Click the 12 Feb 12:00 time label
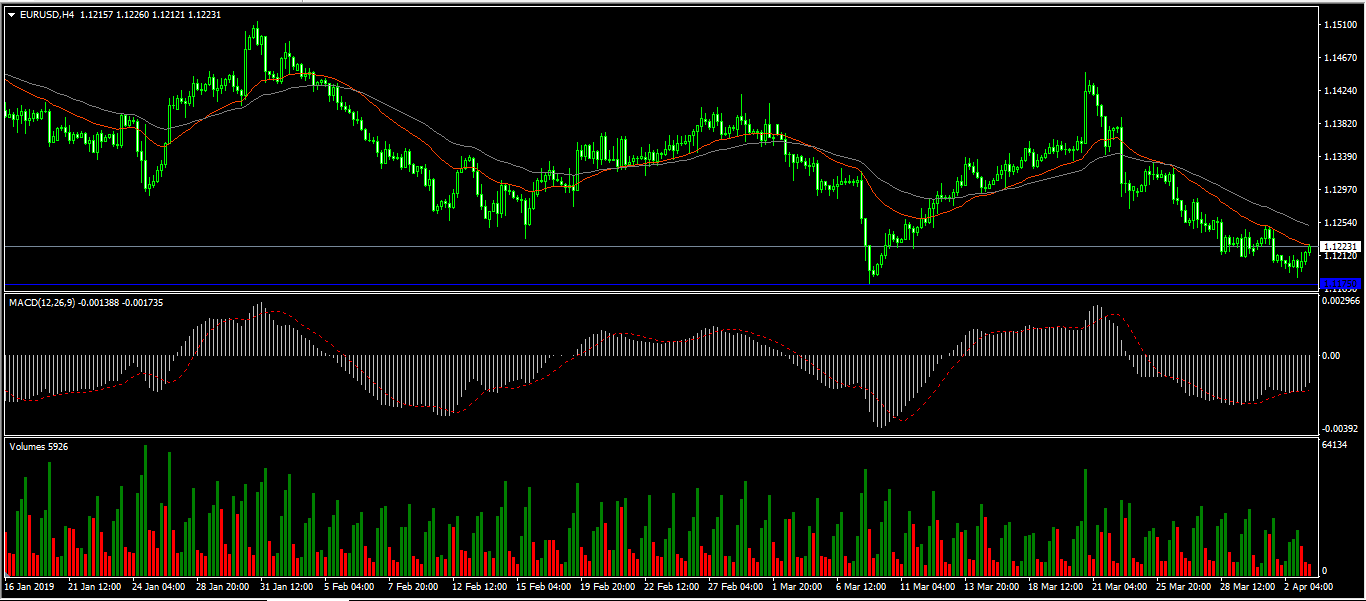The height and width of the screenshot is (601, 1366). pos(482,587)
